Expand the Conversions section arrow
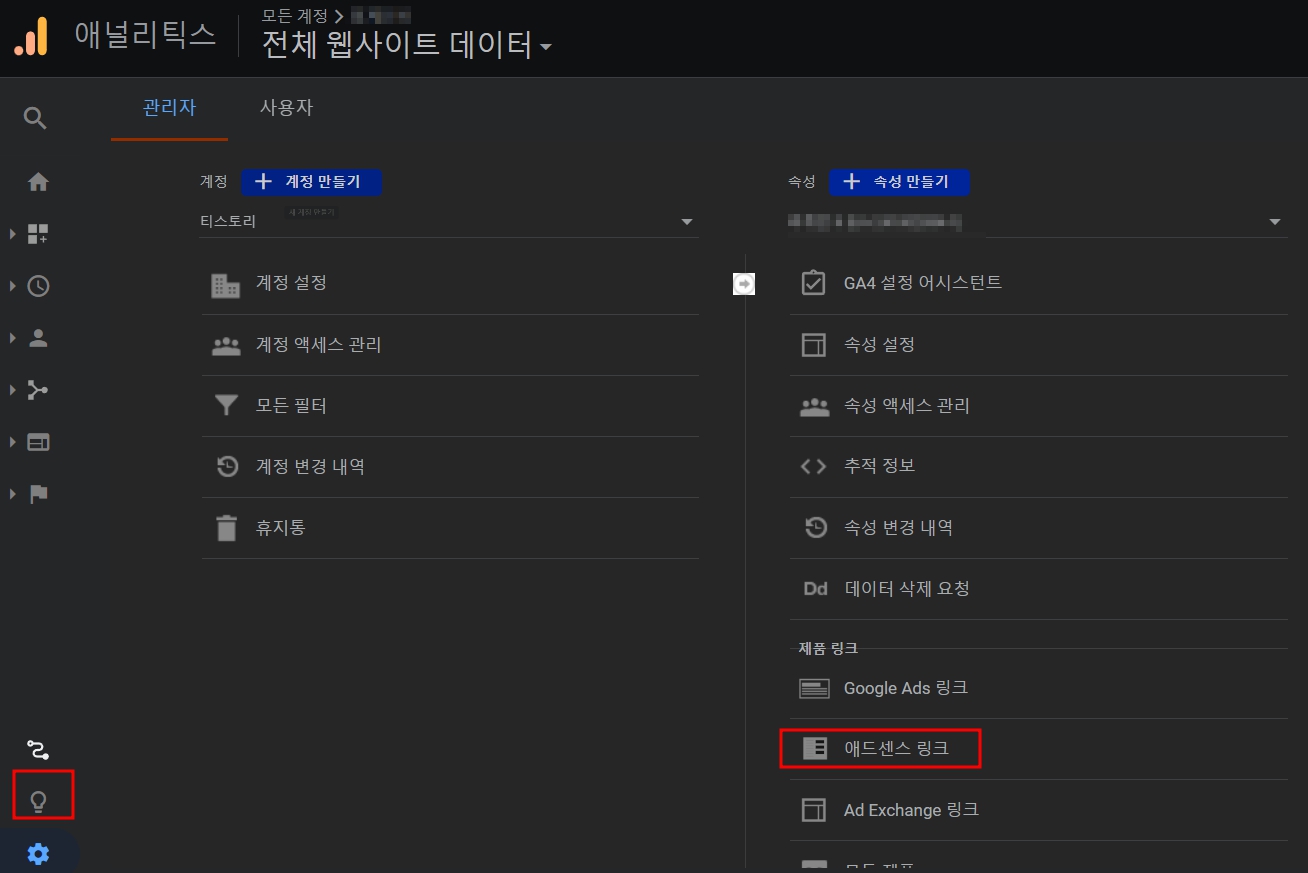Screen dimensions: 1308x873 tap(12, 494)
